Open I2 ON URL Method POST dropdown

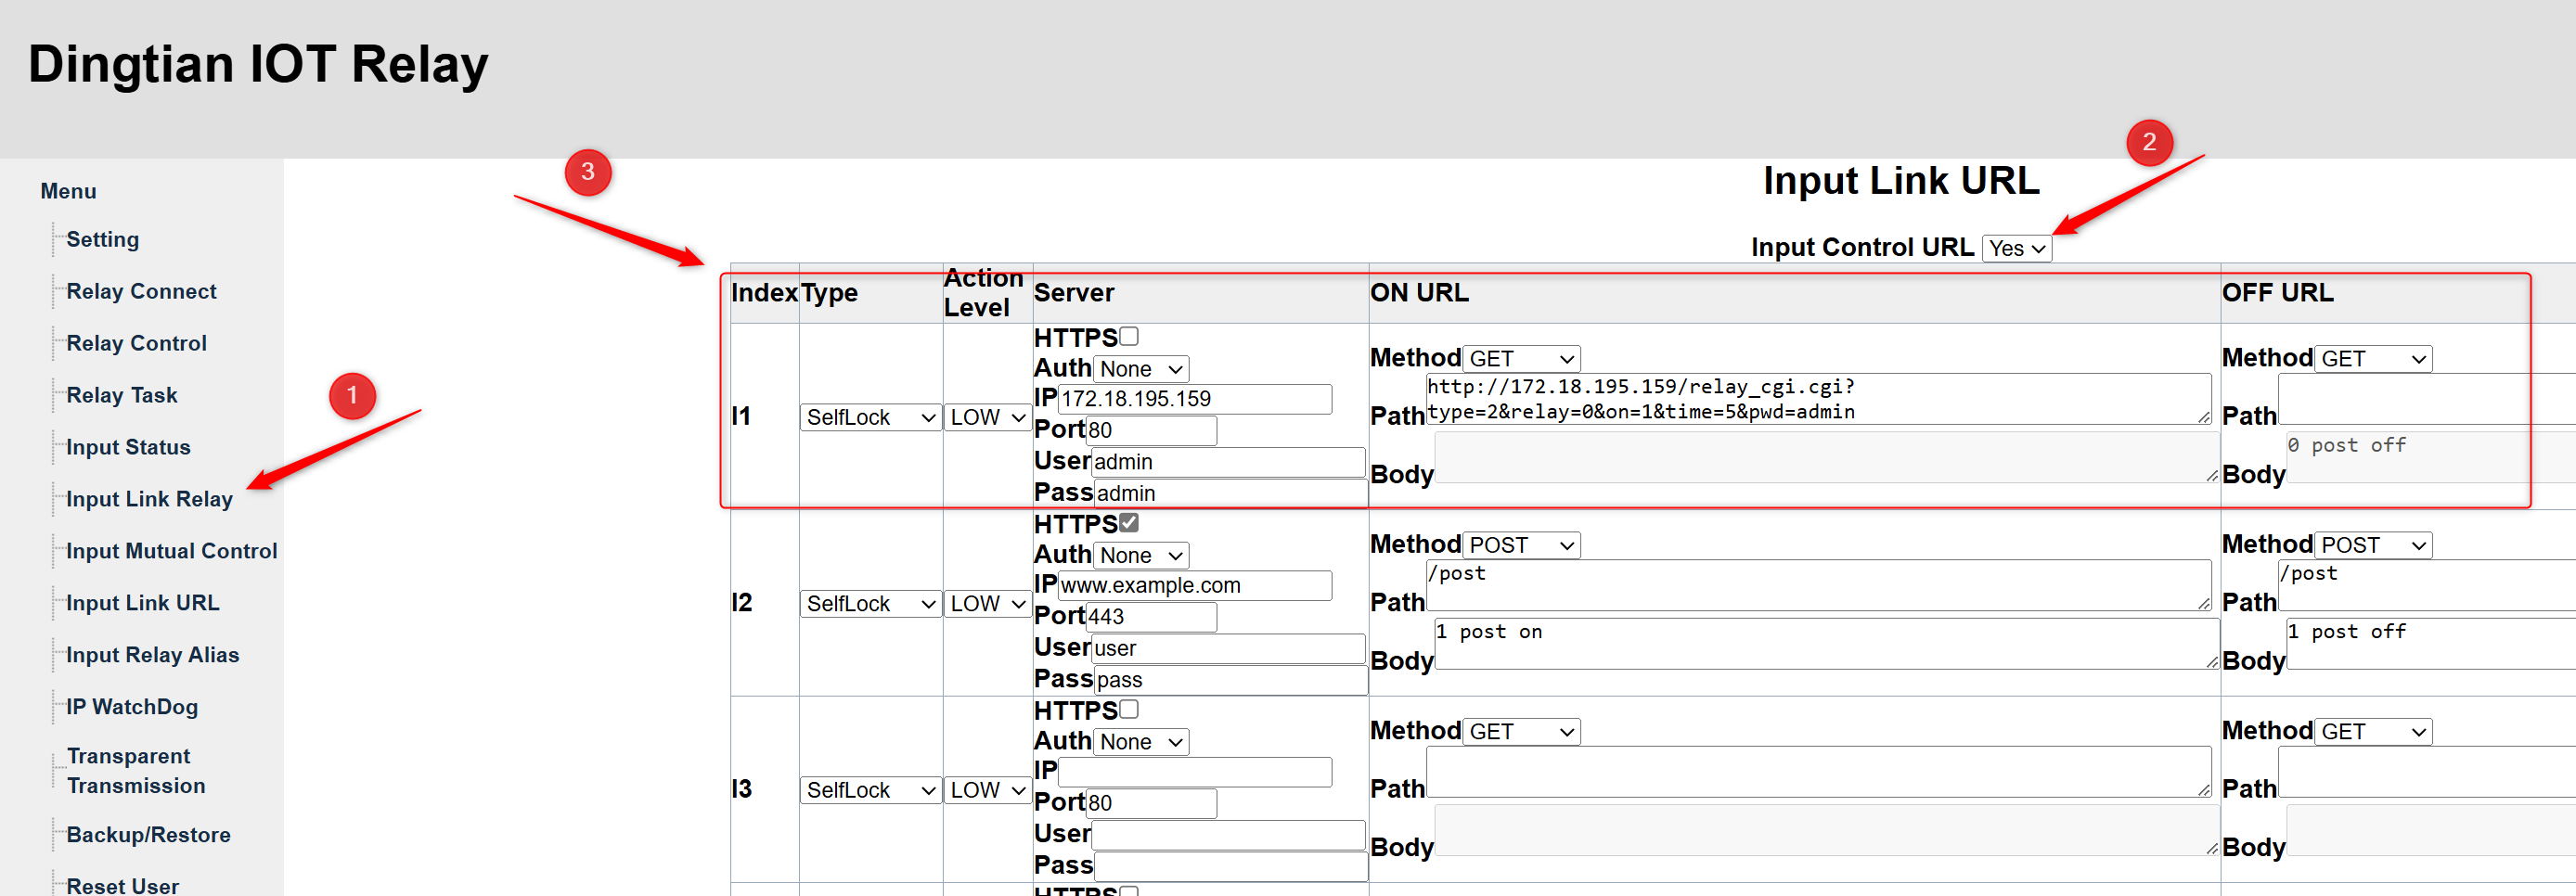click(1521, 545)
